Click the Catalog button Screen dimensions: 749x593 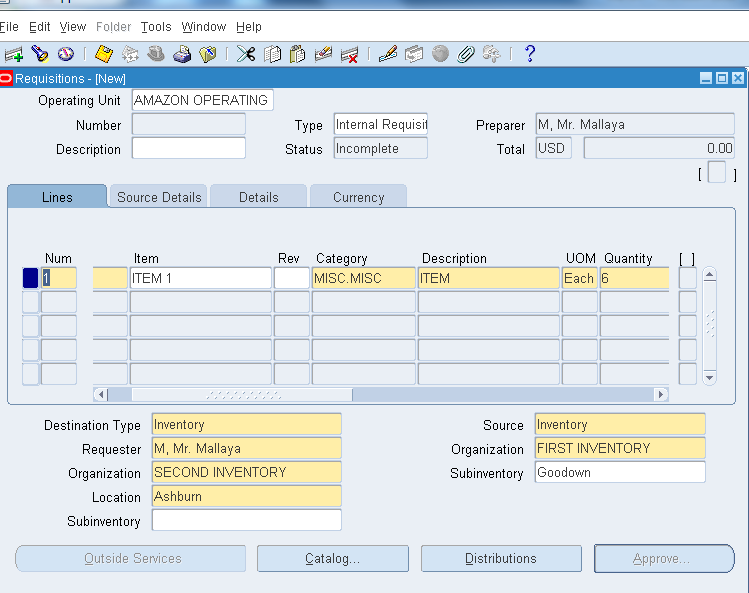point(332,559)
